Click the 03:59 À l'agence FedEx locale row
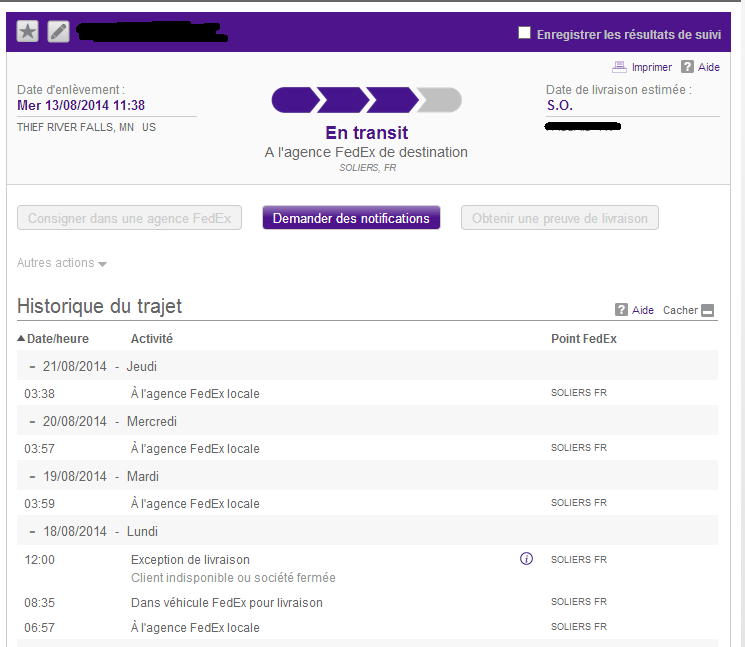The height and width of the screenshot is (647, 745). (367, 504)
